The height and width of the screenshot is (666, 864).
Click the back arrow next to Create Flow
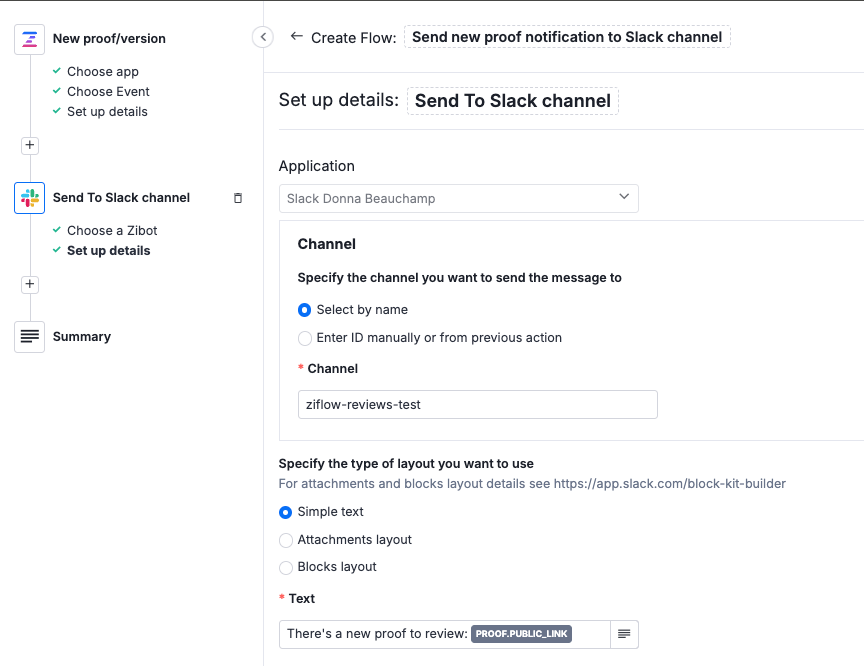[296, 37]
